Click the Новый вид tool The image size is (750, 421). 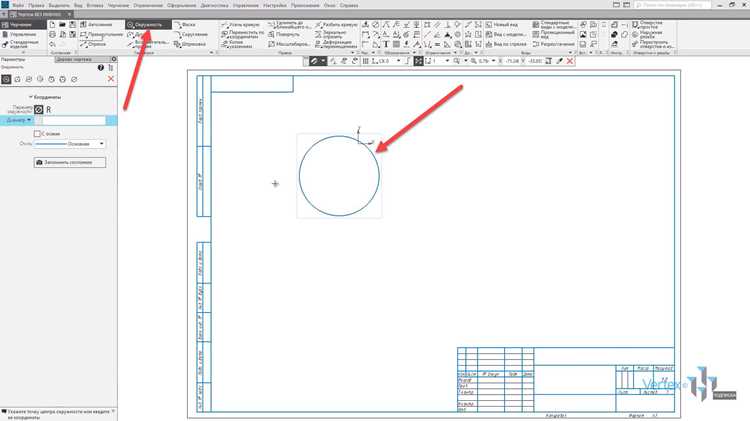click(502, 24)
